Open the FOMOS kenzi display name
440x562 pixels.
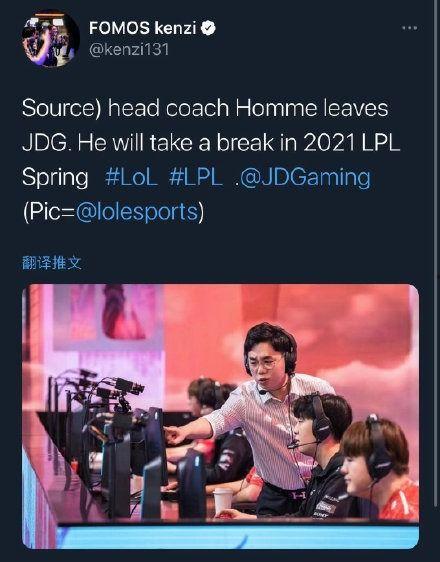[x=142, y=28]
